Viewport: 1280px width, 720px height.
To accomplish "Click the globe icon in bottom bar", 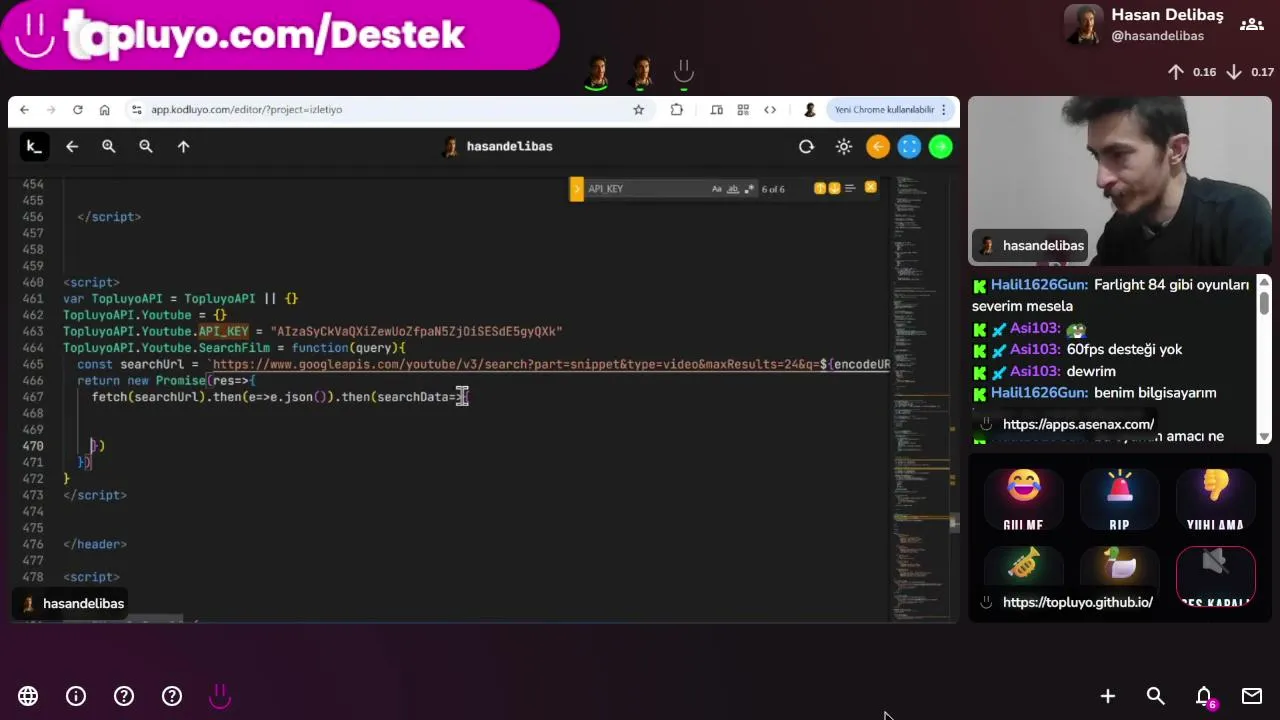I will tap(28, 696).
